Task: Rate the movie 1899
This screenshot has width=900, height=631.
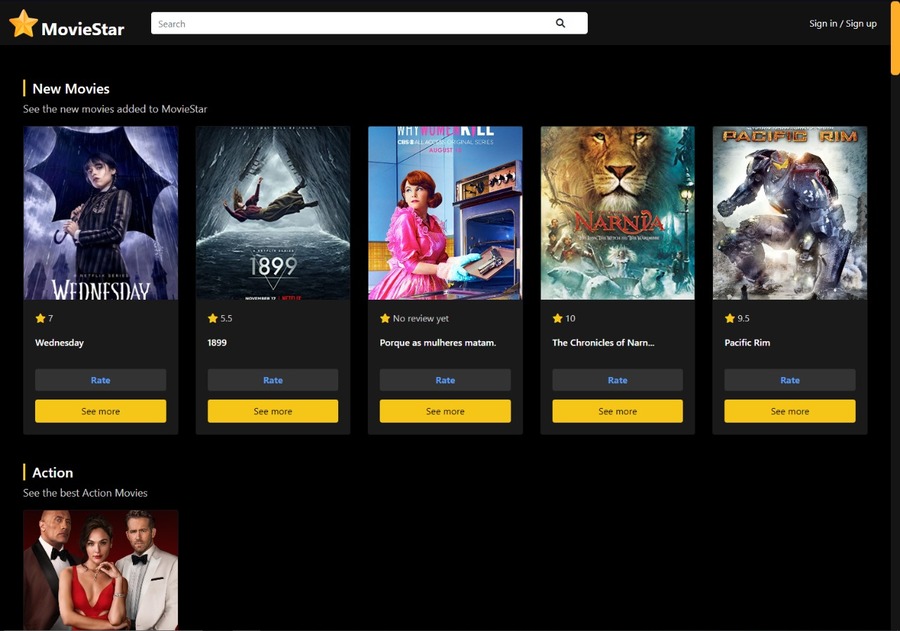Action: pyautogui.click(x=273, y=380)
